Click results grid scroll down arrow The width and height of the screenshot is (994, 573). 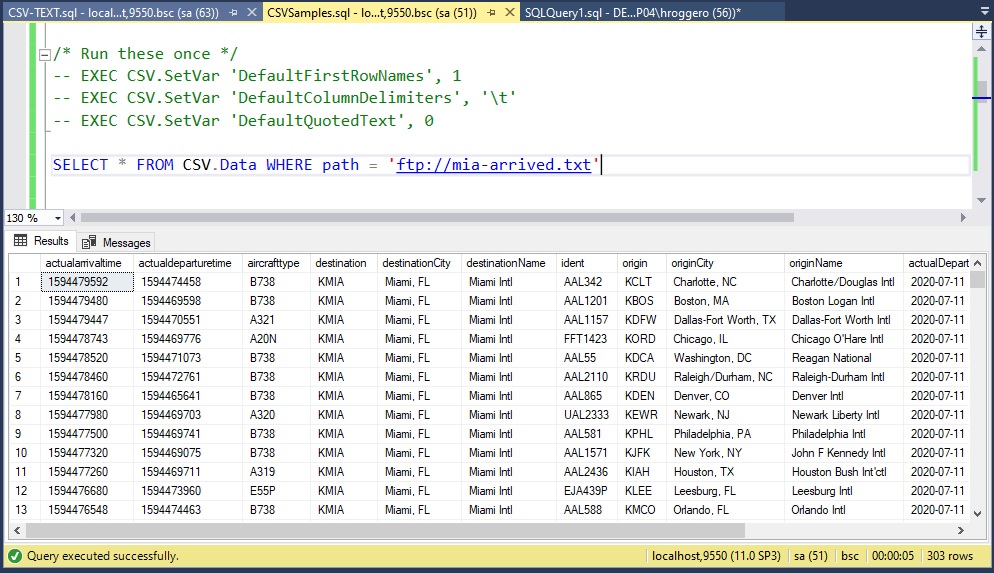[x=978, y=514]
